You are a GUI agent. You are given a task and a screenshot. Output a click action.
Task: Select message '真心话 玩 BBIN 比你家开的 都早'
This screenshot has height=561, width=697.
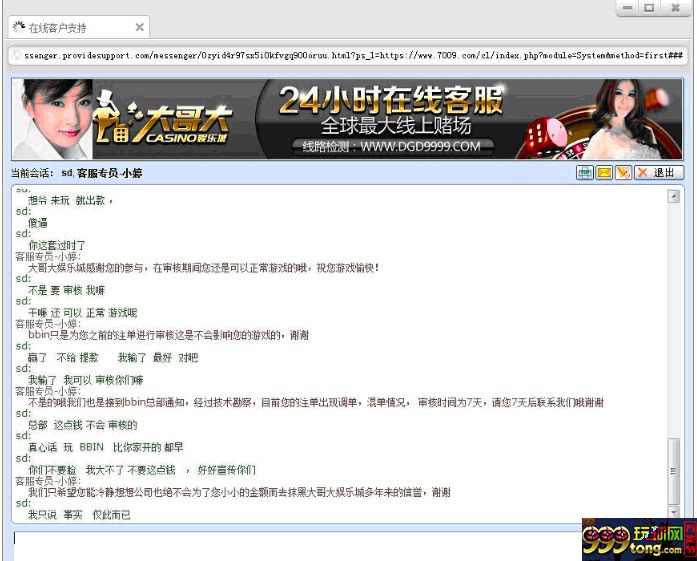106,447
